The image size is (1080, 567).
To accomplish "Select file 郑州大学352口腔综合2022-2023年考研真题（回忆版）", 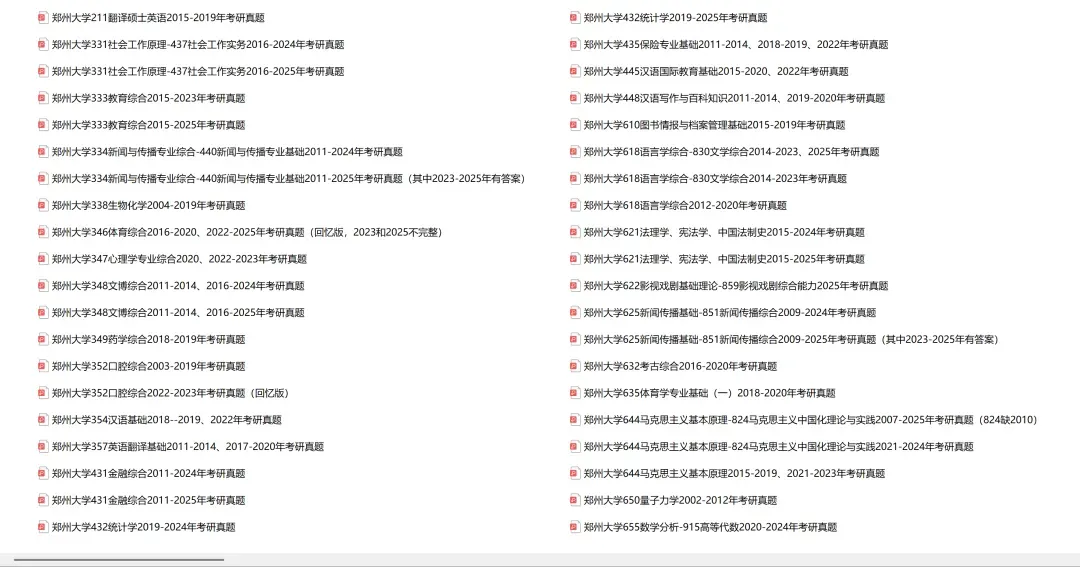I will pyautogui.click(x=165, y=393).
